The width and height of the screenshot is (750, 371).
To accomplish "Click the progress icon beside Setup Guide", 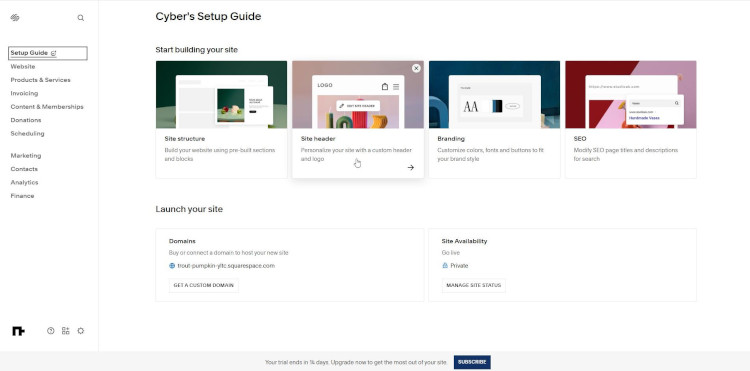I will click(54, 54).
